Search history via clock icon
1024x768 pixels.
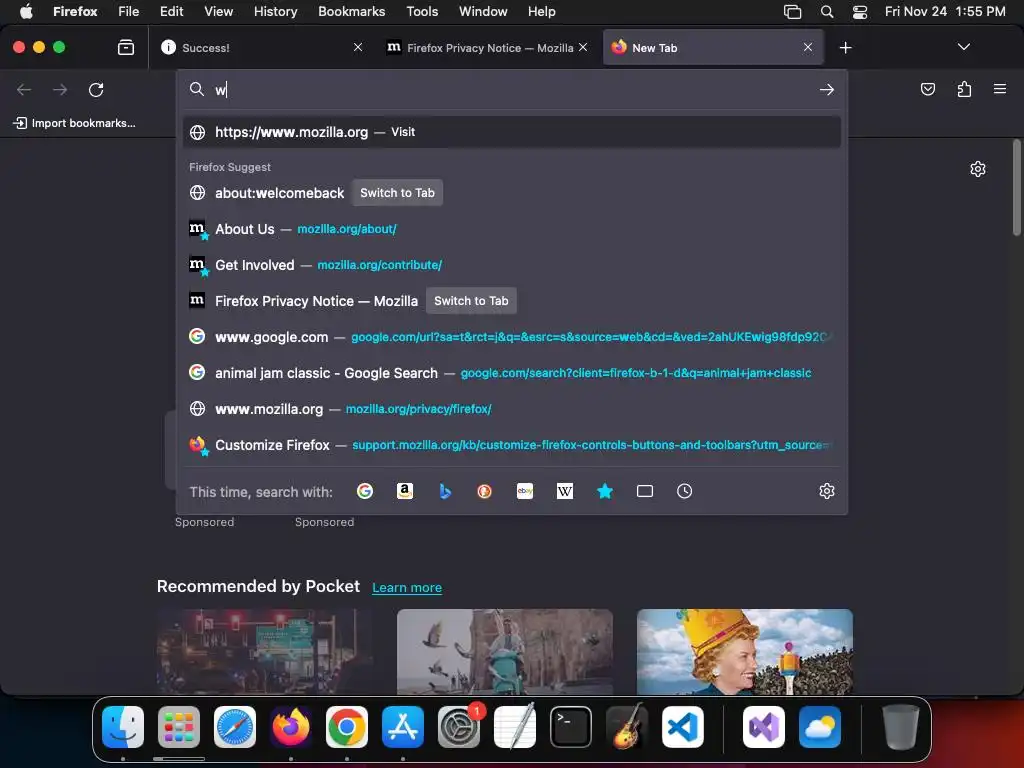pos(684,491)
